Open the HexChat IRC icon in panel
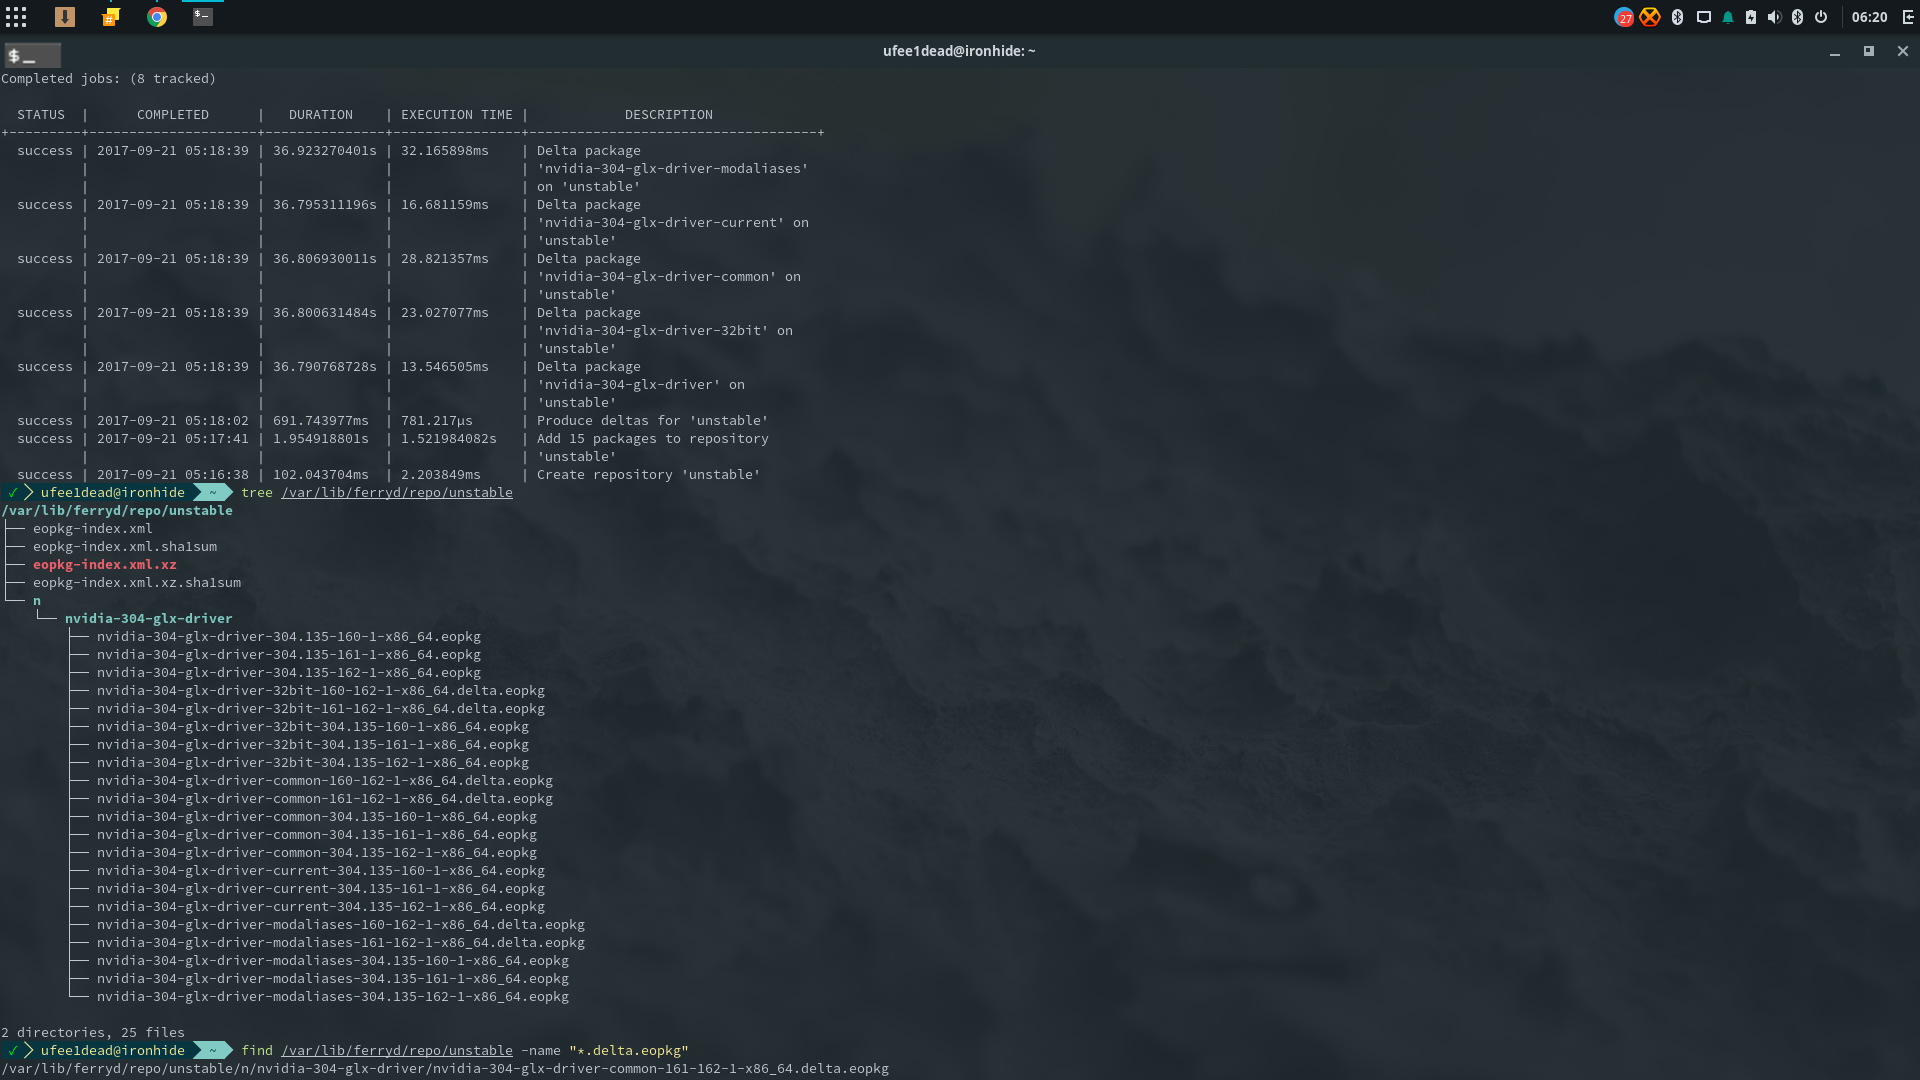The height and width of the screenshot is (1080, 1920). [111, 17]
